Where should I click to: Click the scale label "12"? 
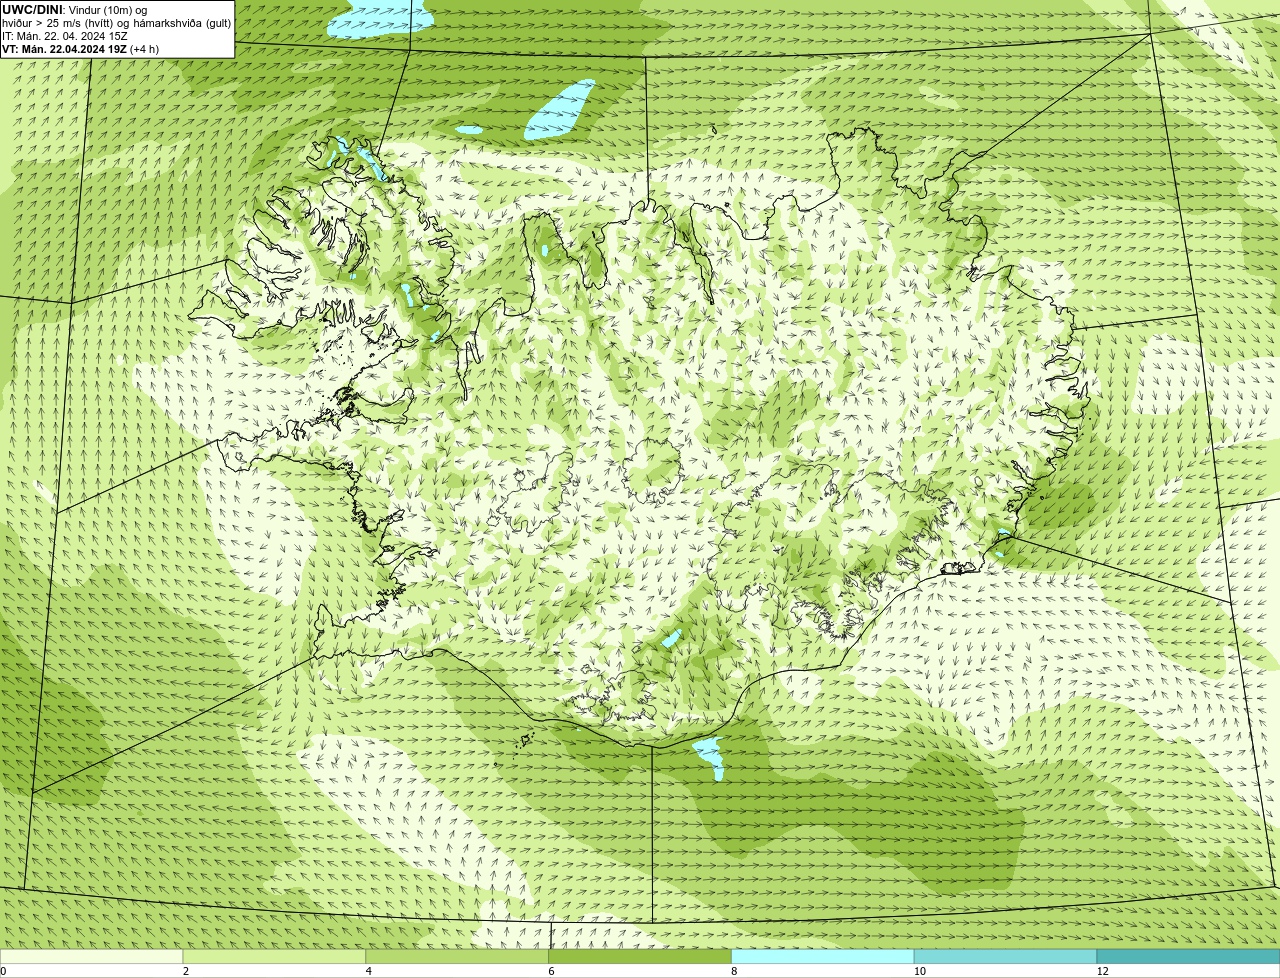click(x=1102, y=971)
